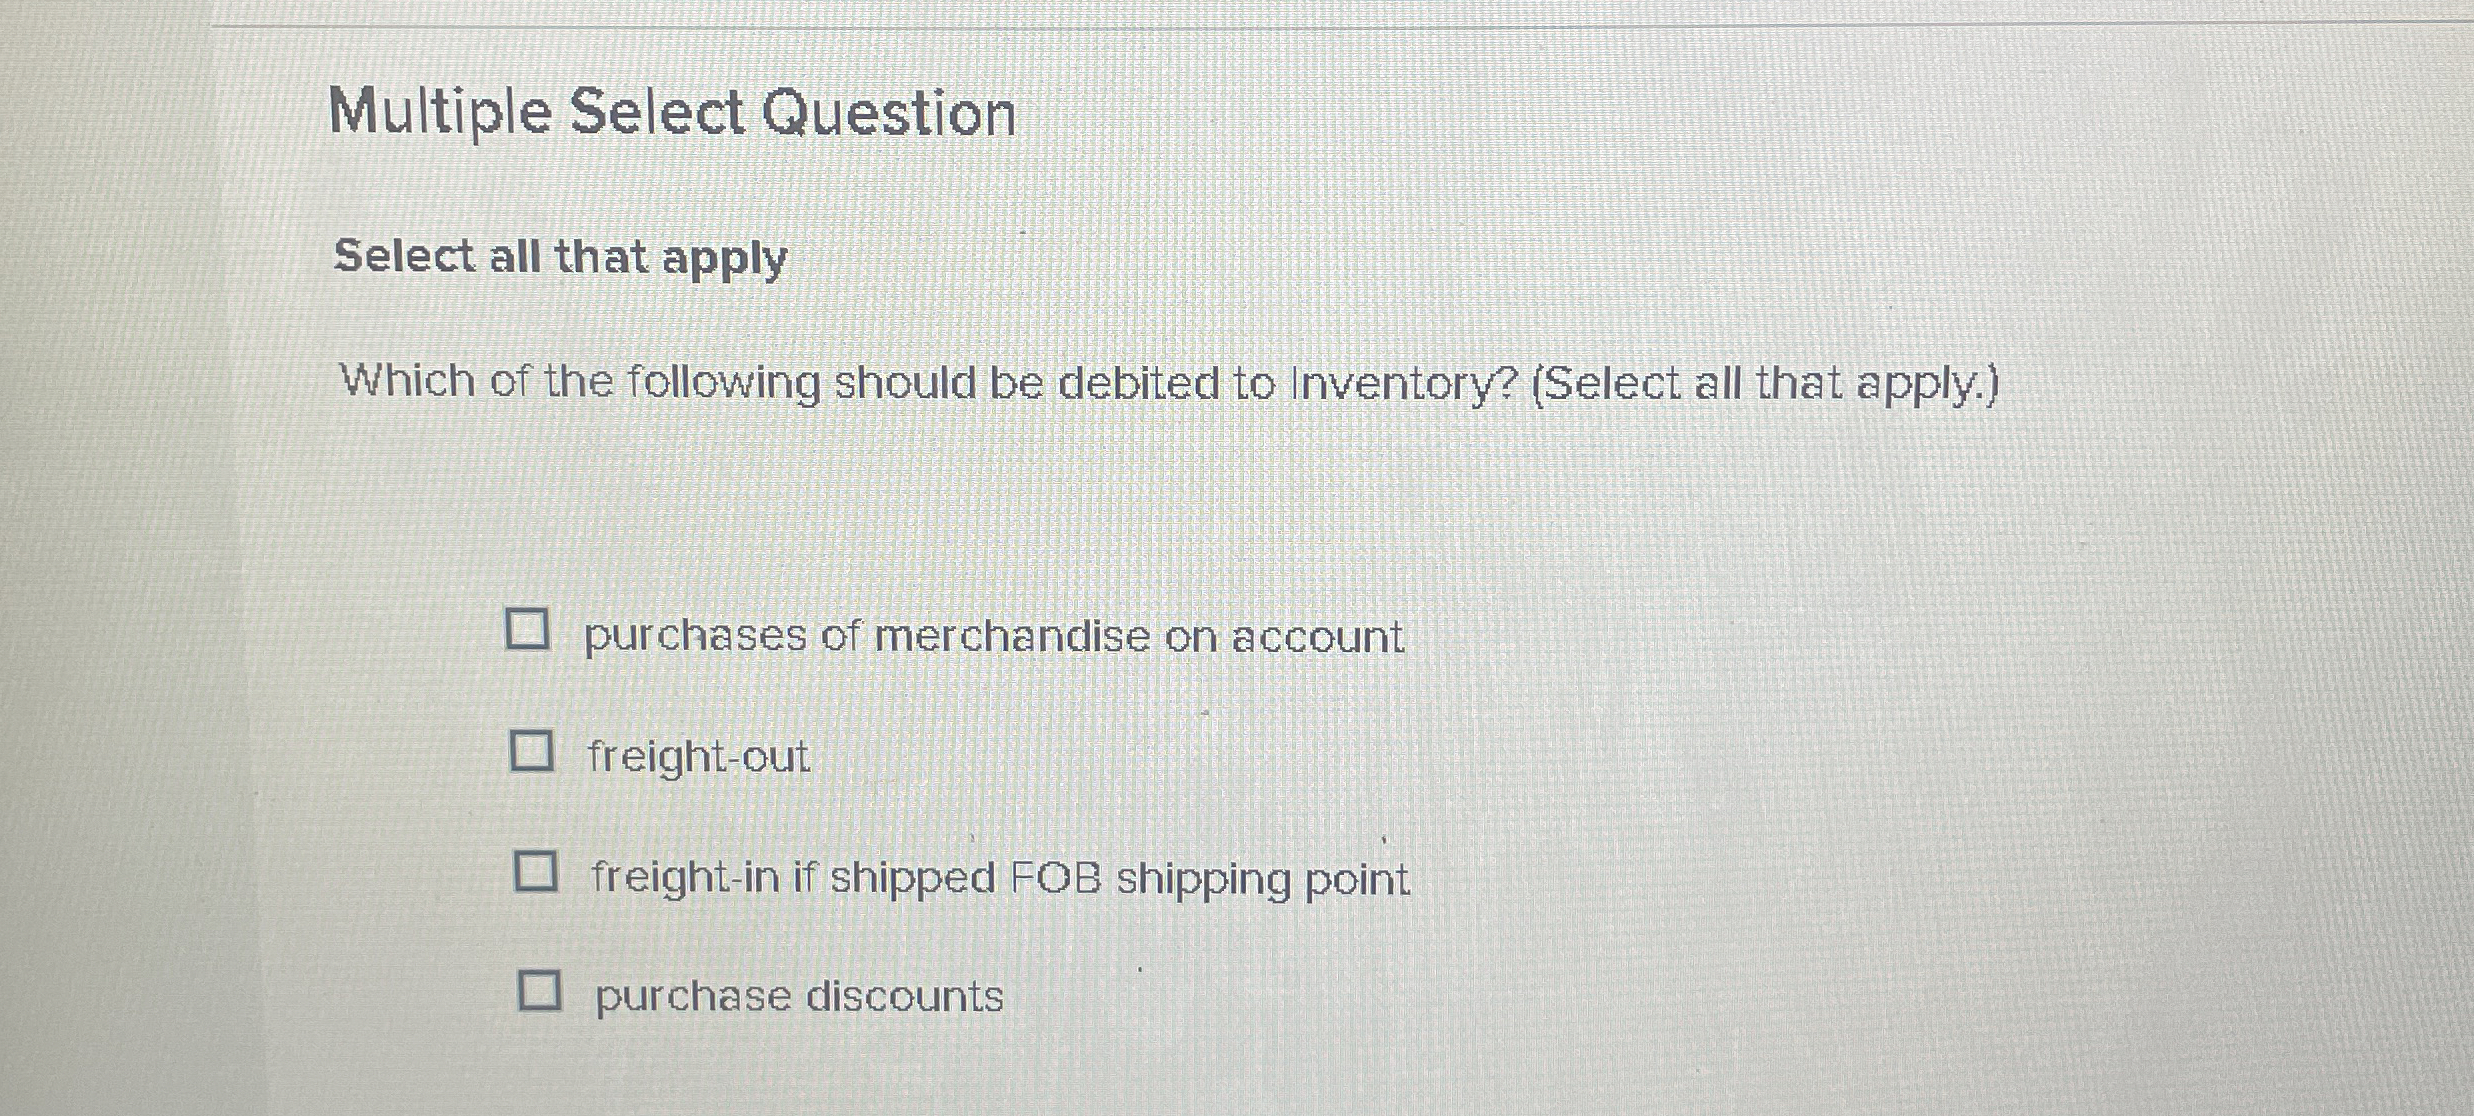This screenshot has height=1116, width=2474.
Task: Toggle the purchase discounts checkbox
Action: pos(541,991)
